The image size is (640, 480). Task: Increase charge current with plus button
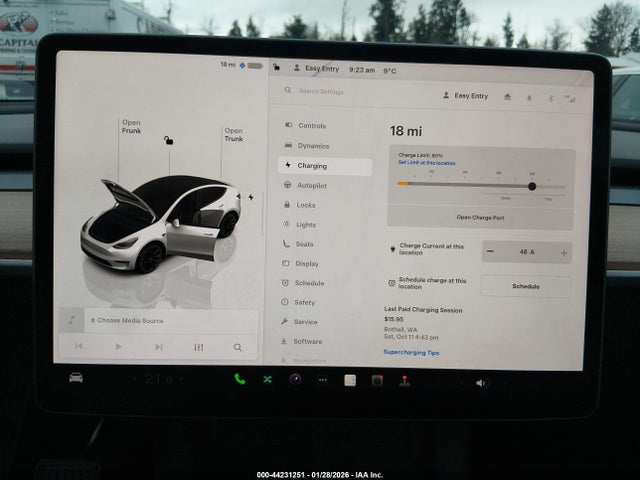563,252
